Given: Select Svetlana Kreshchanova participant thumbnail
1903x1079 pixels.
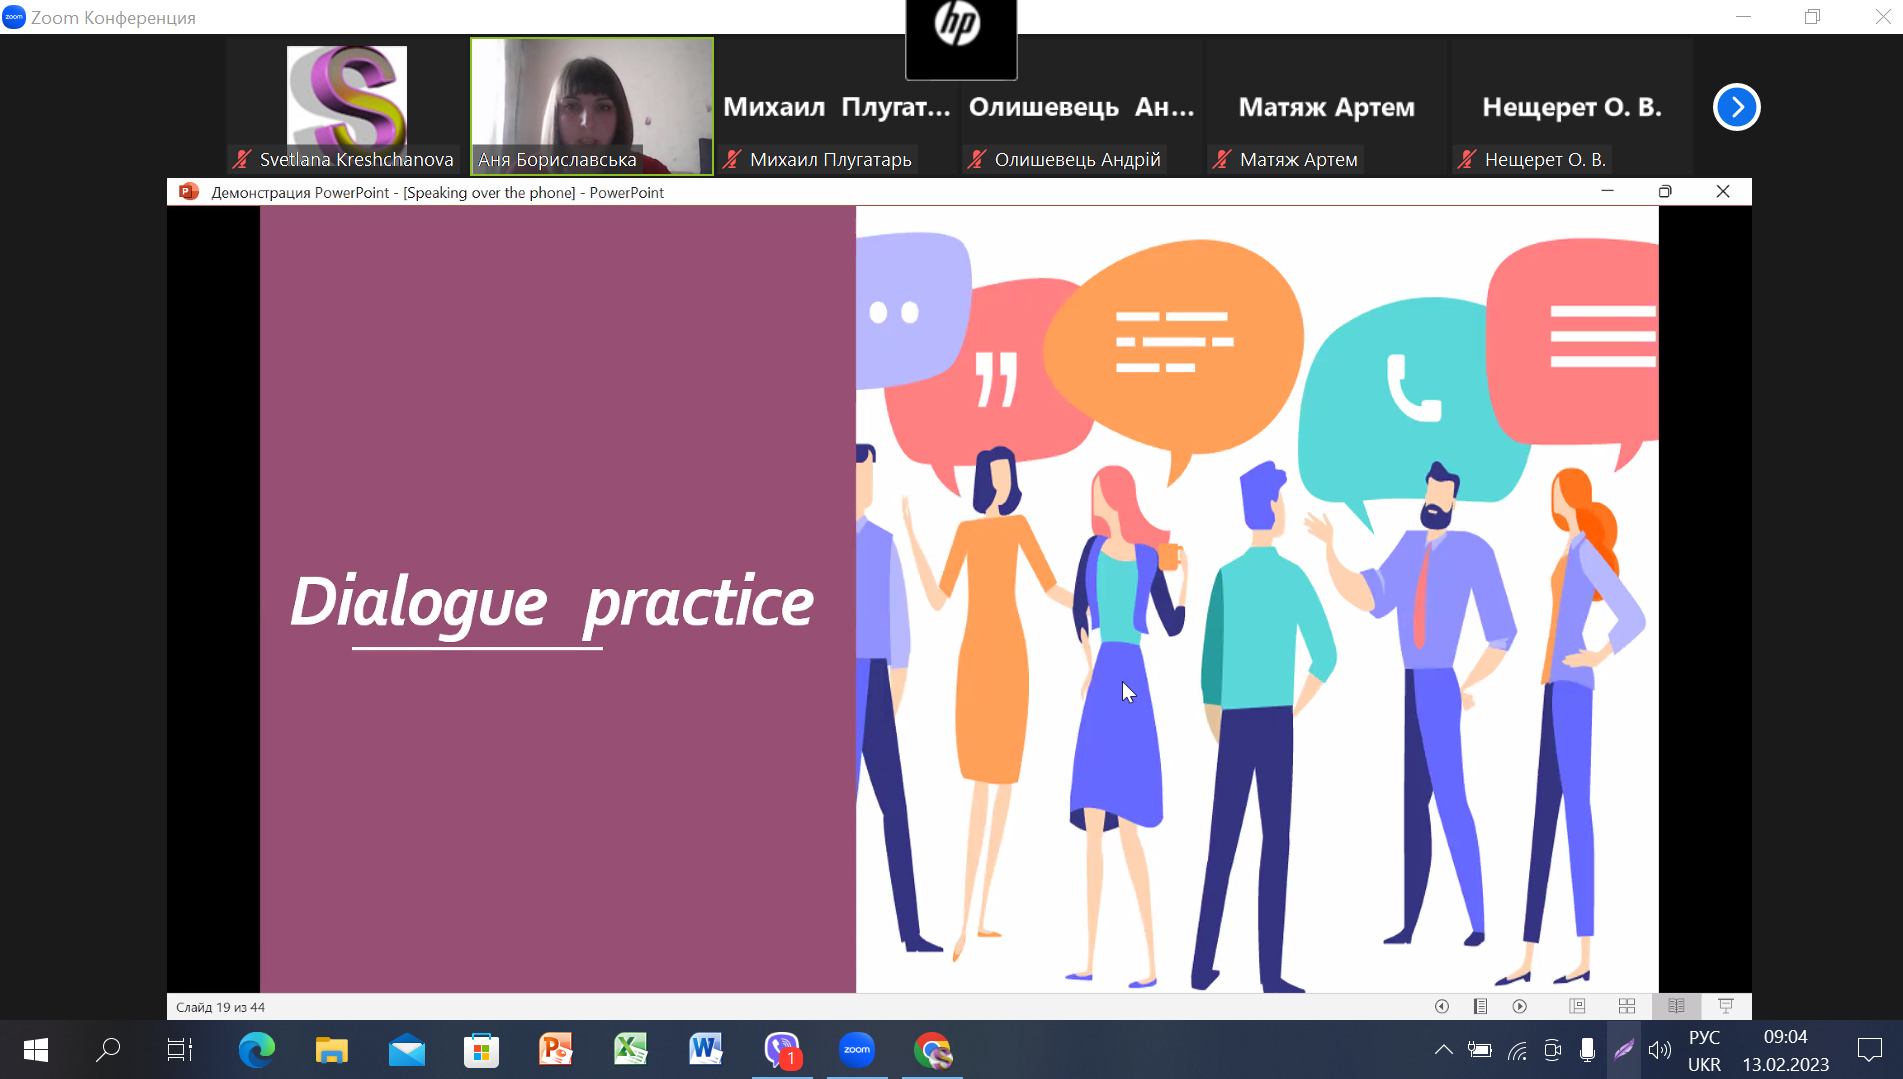Looking at the screenshot, I should tap(347, 106).
